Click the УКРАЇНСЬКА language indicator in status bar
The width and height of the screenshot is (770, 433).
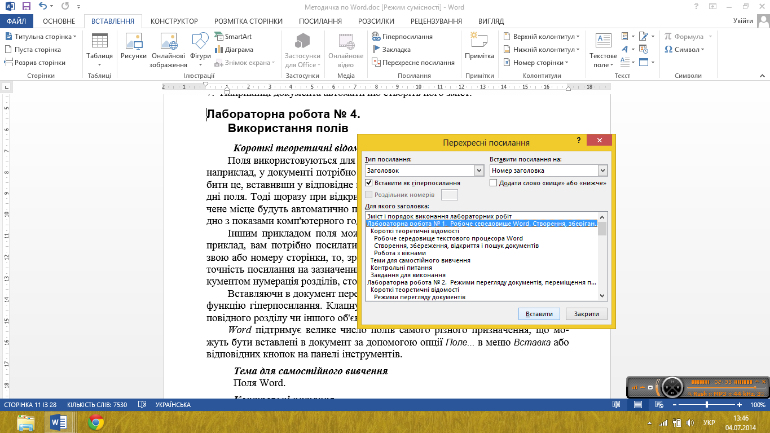point(173,405)
